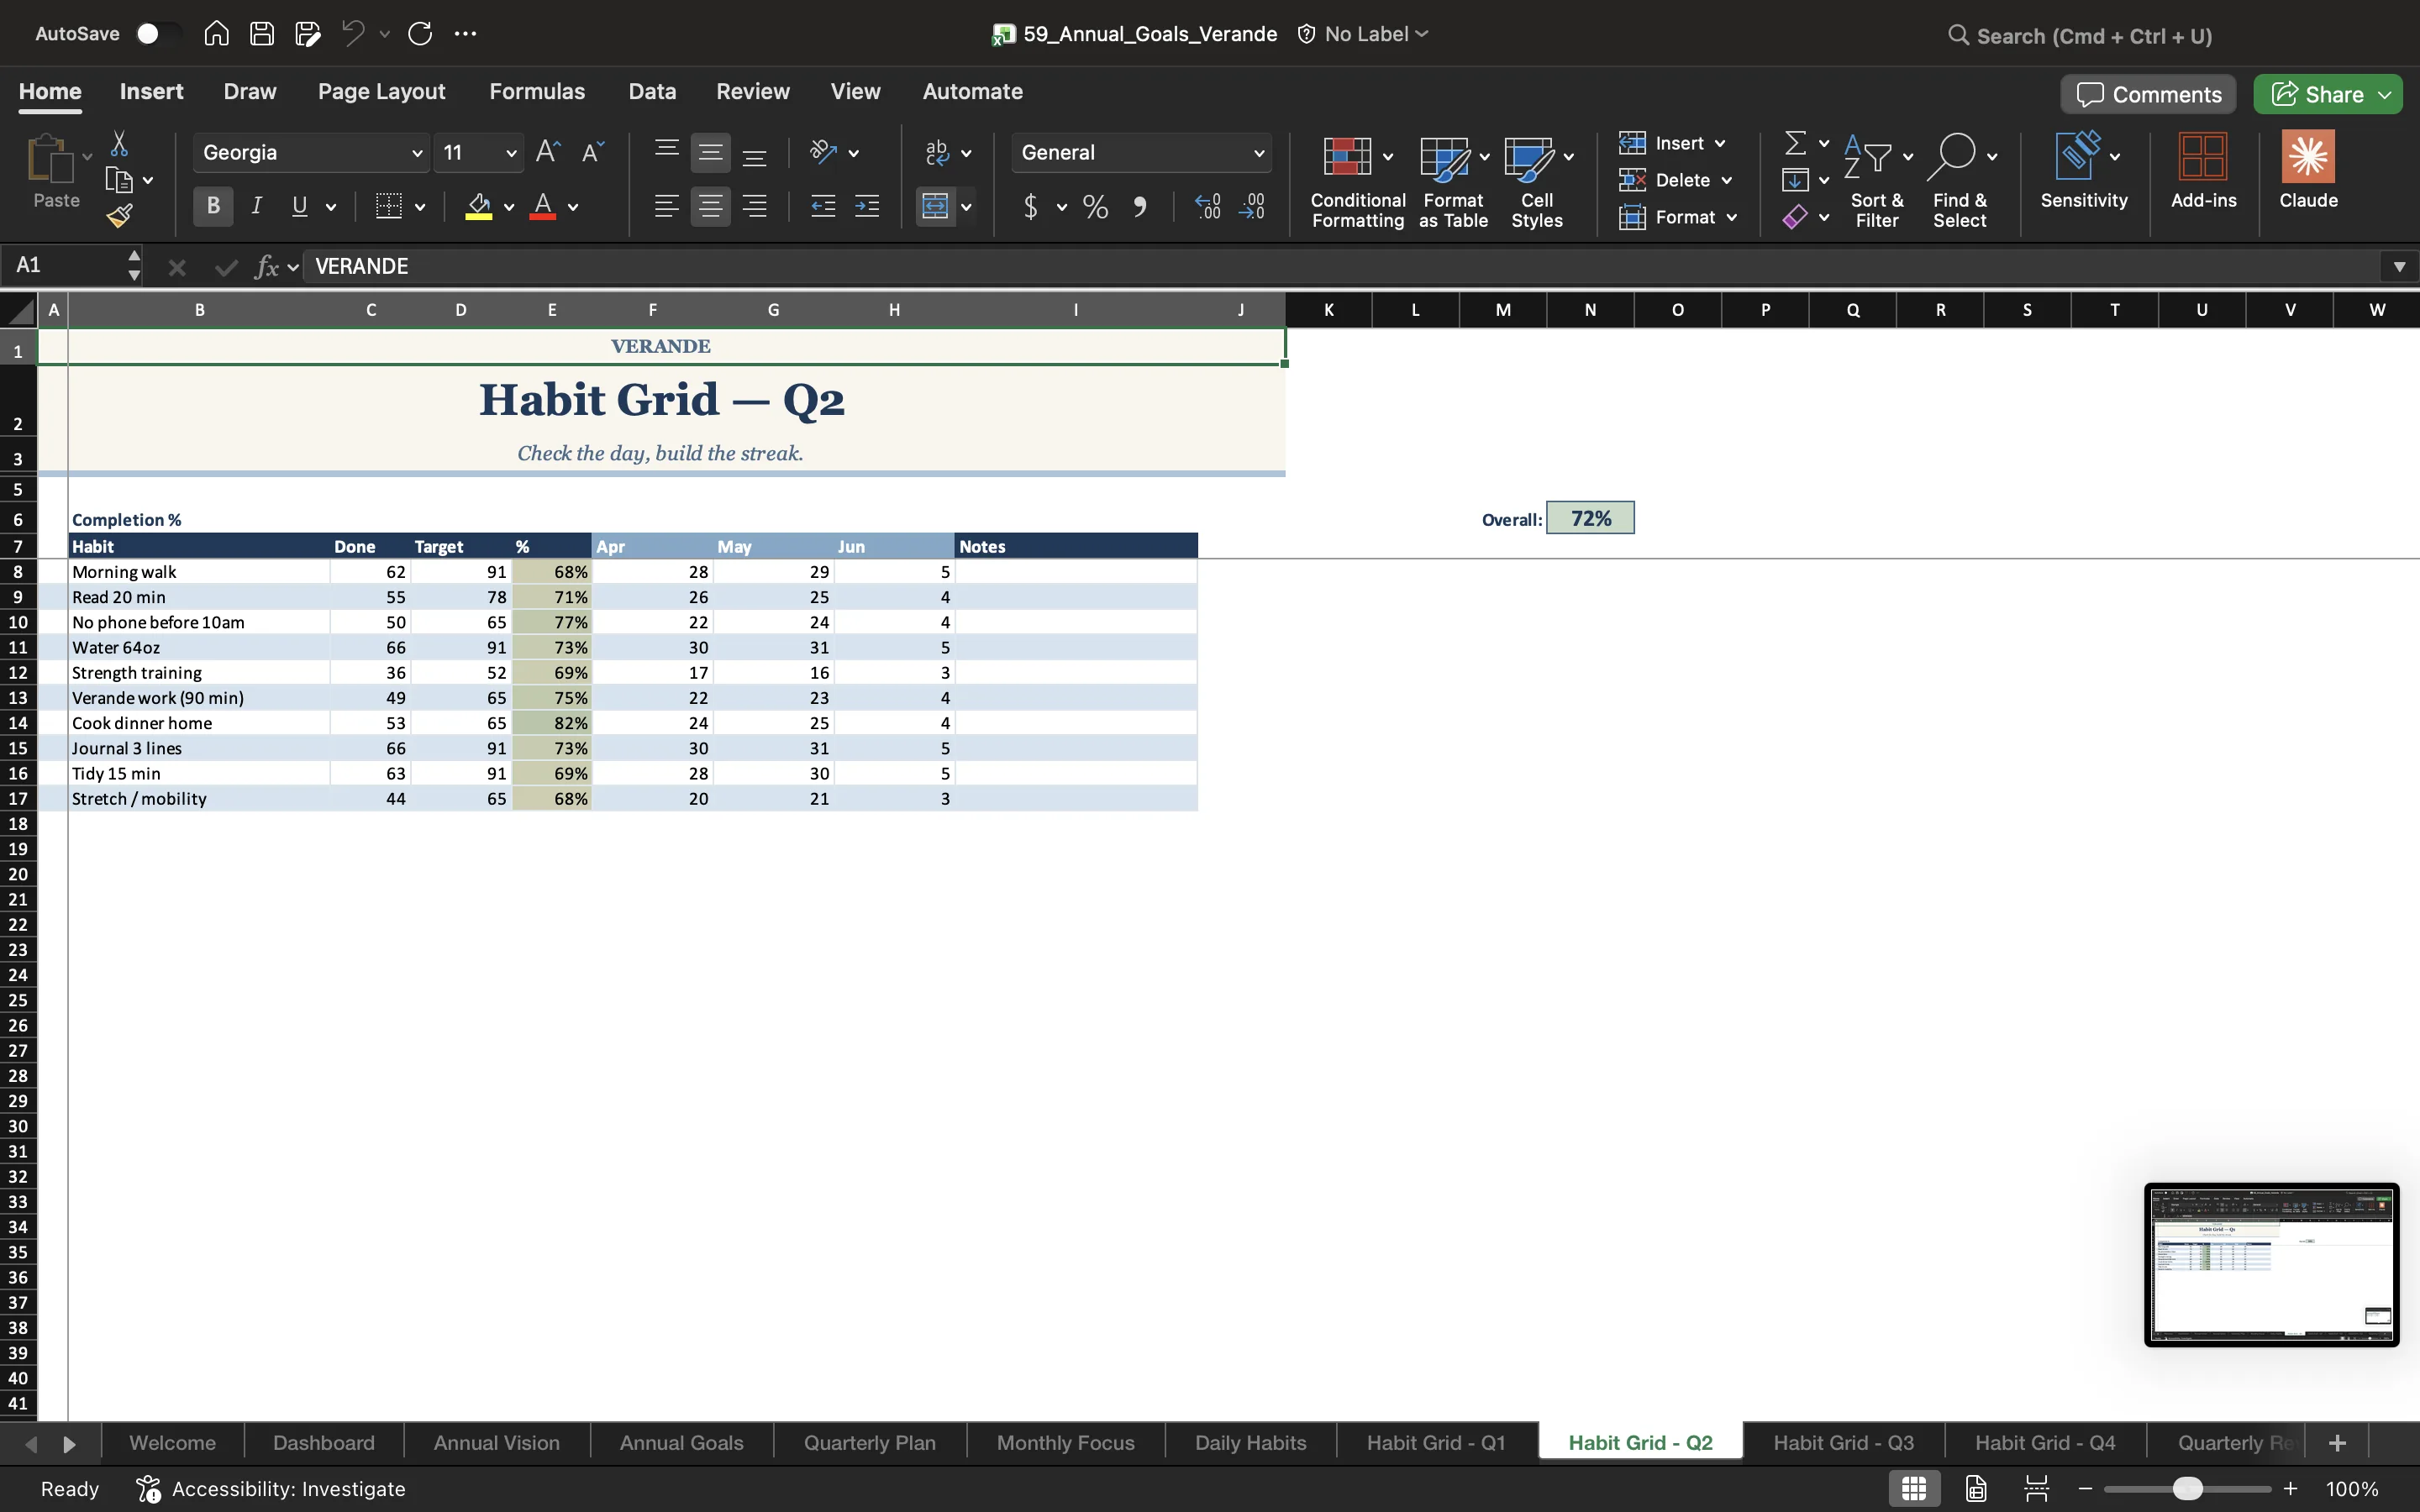
Task: Switch to the Dashboard sheet tab
Action: (323, 1442)
